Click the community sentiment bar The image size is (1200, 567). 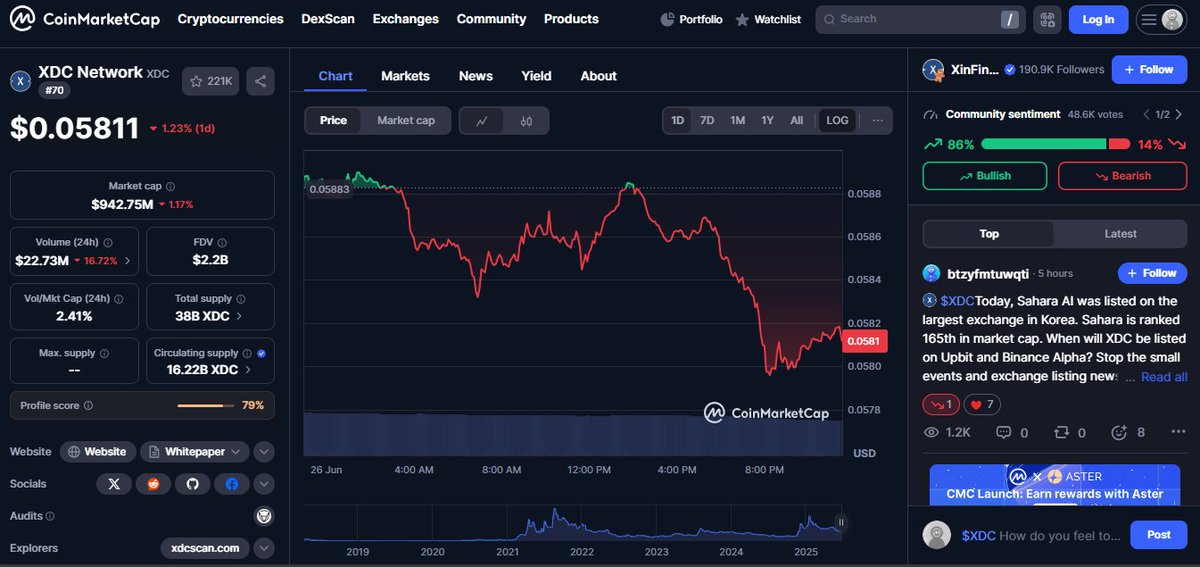click(1055, 144)
